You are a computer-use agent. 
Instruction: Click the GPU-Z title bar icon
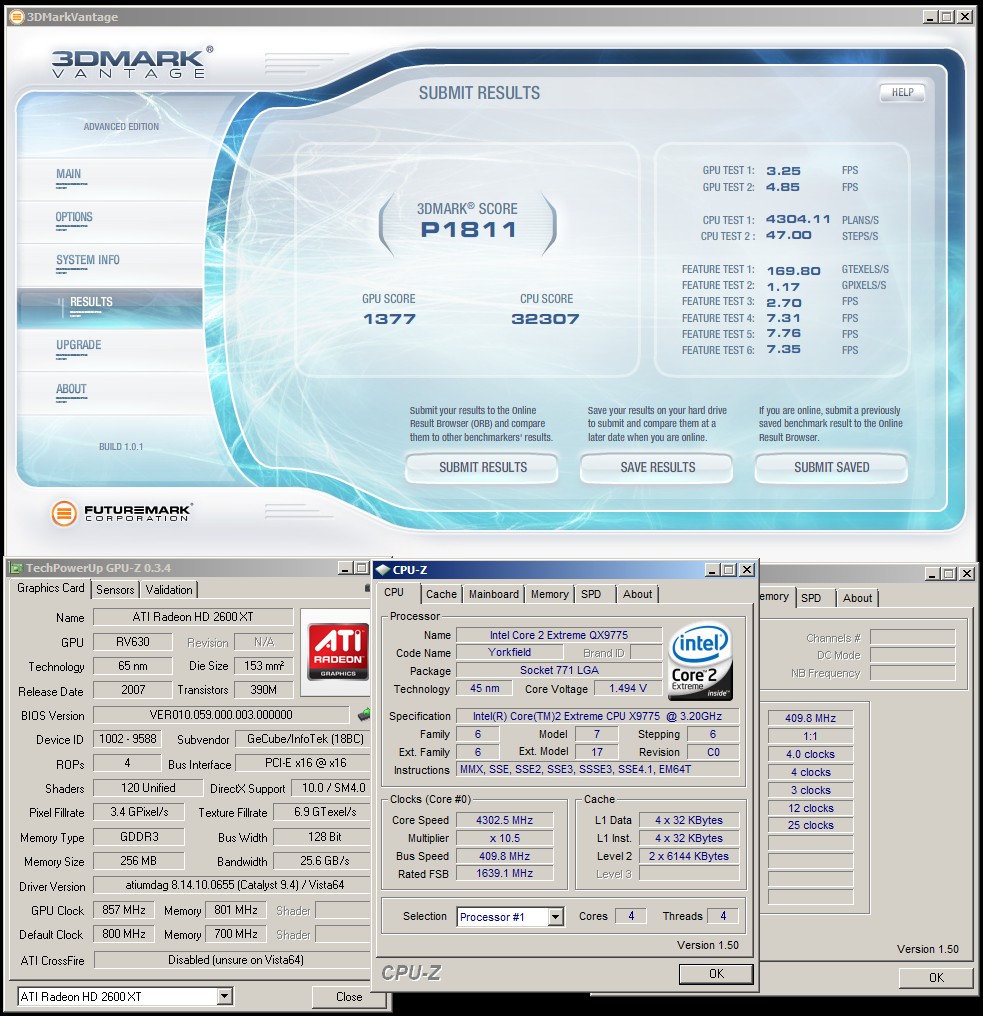(16, 568)
